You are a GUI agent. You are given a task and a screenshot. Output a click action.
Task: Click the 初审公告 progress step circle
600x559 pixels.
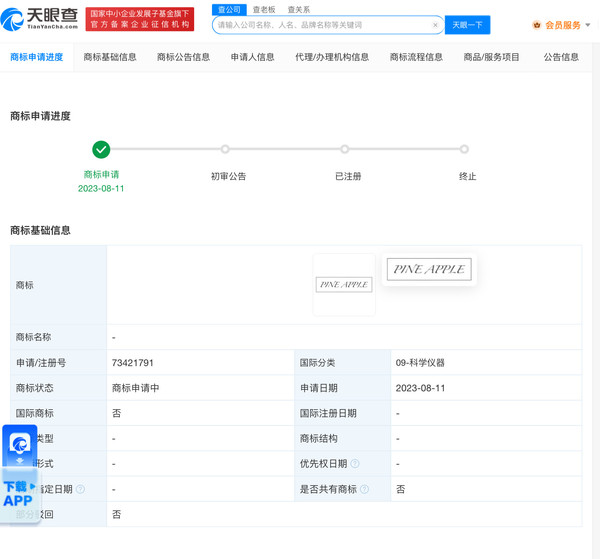(x=225, y=149)
